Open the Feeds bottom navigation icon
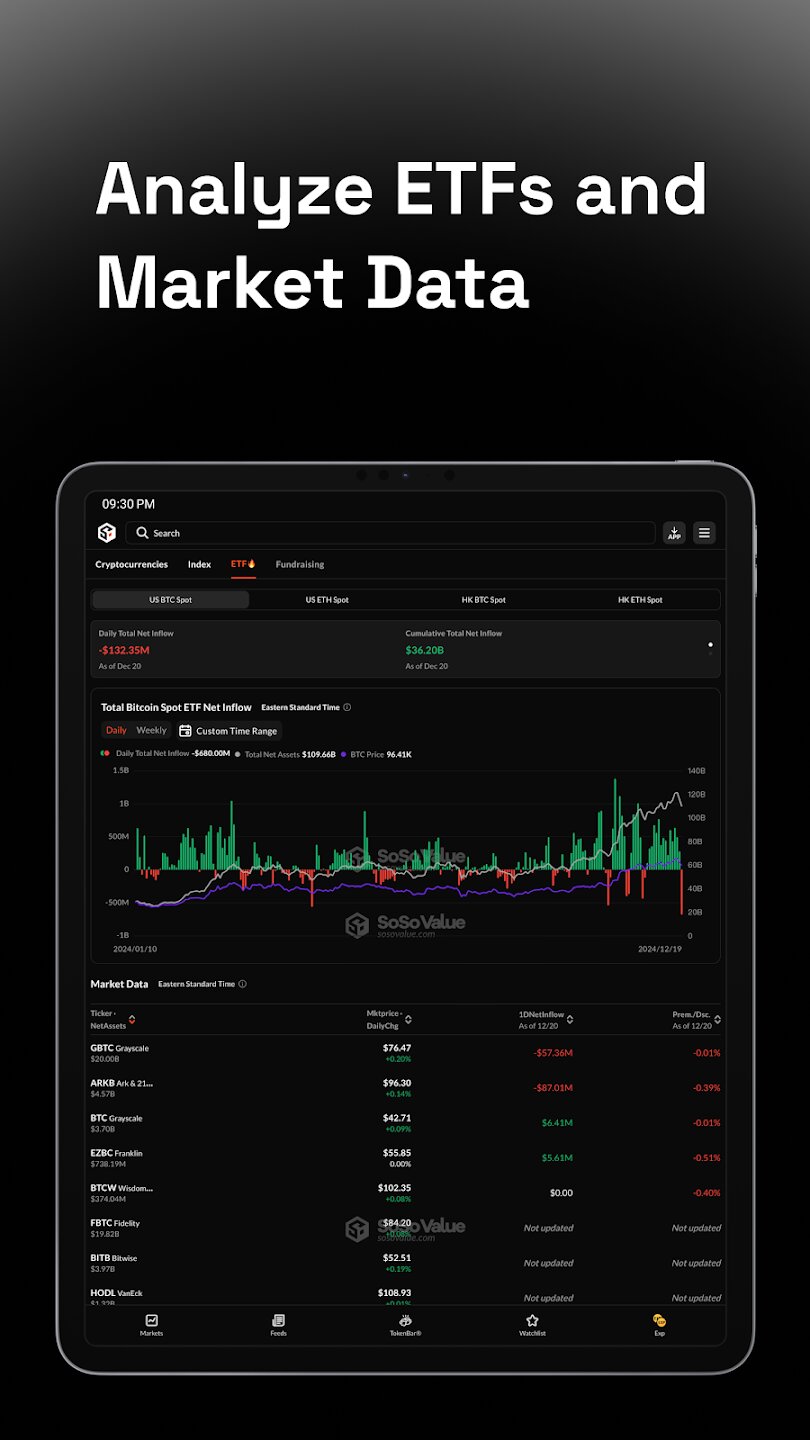The image size is (810, 1440). (x=278, y=1321)
